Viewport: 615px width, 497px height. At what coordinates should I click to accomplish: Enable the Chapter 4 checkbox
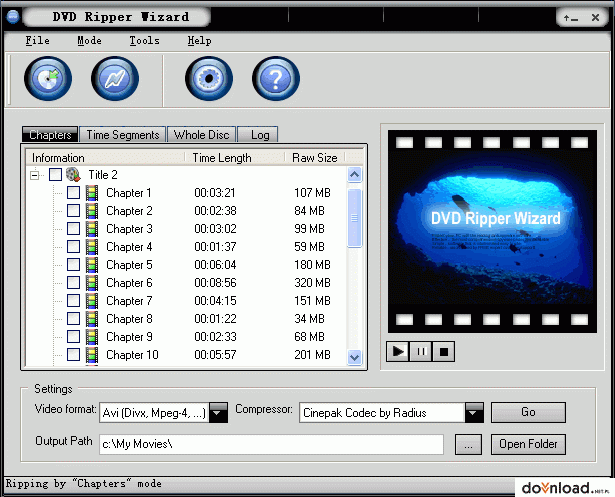pos(73,247)
